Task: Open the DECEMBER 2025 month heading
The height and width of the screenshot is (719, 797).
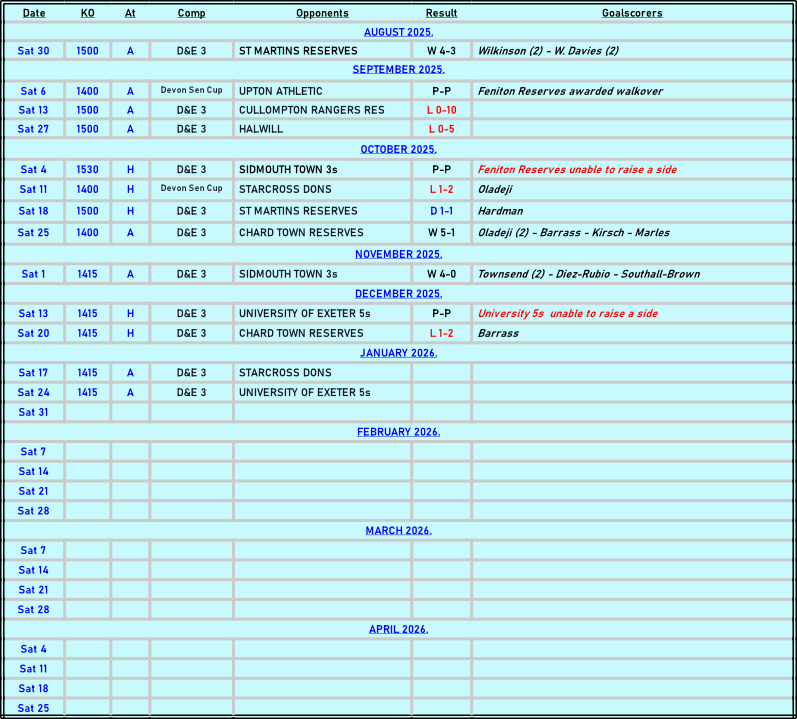Action: pos(398,294)
